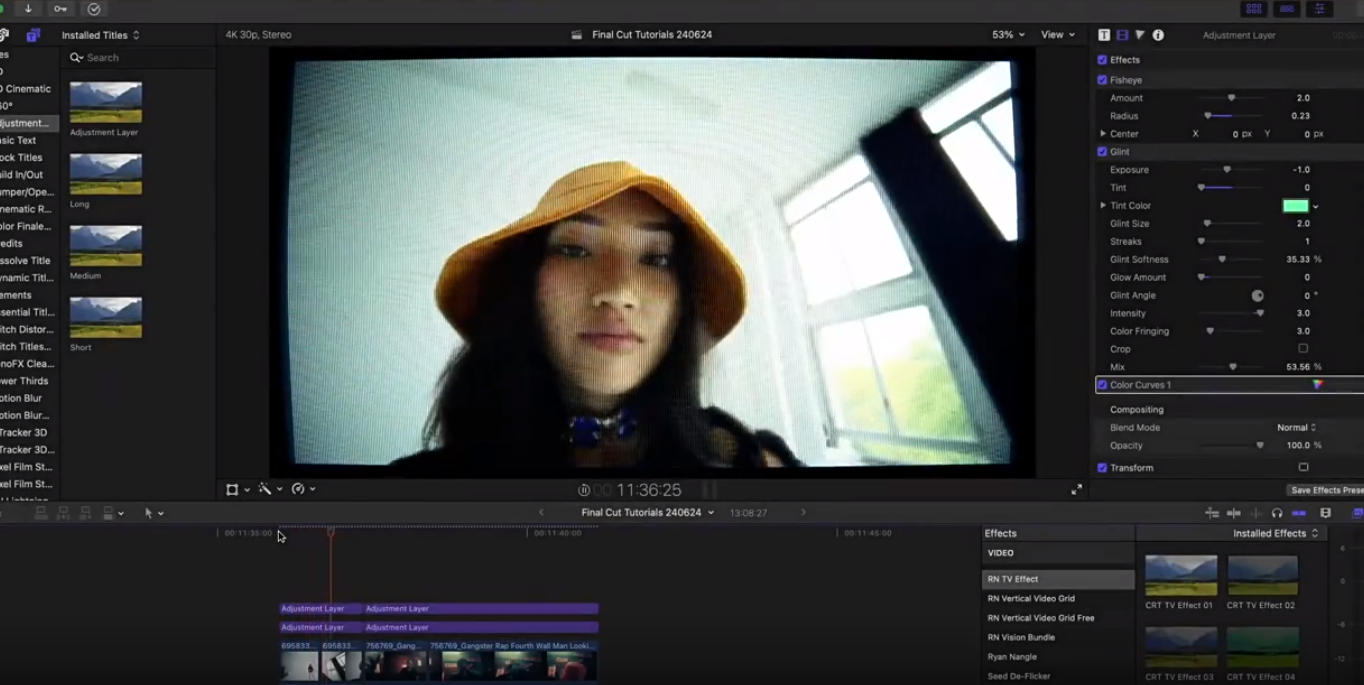
Task: Click the full screen viewer arrows icon
Action: (1076, 489)
